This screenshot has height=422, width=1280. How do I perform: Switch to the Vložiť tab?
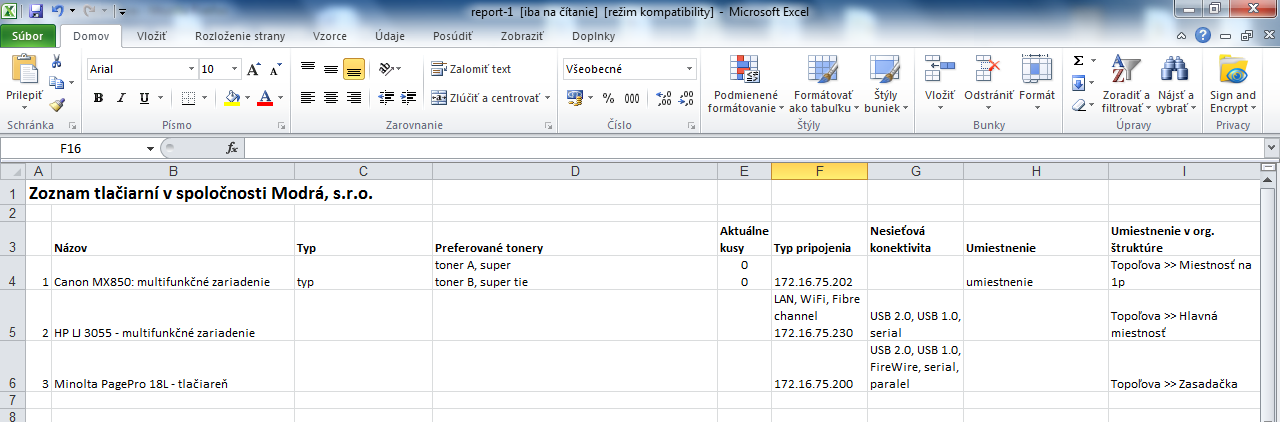click(x=151, y=36)
